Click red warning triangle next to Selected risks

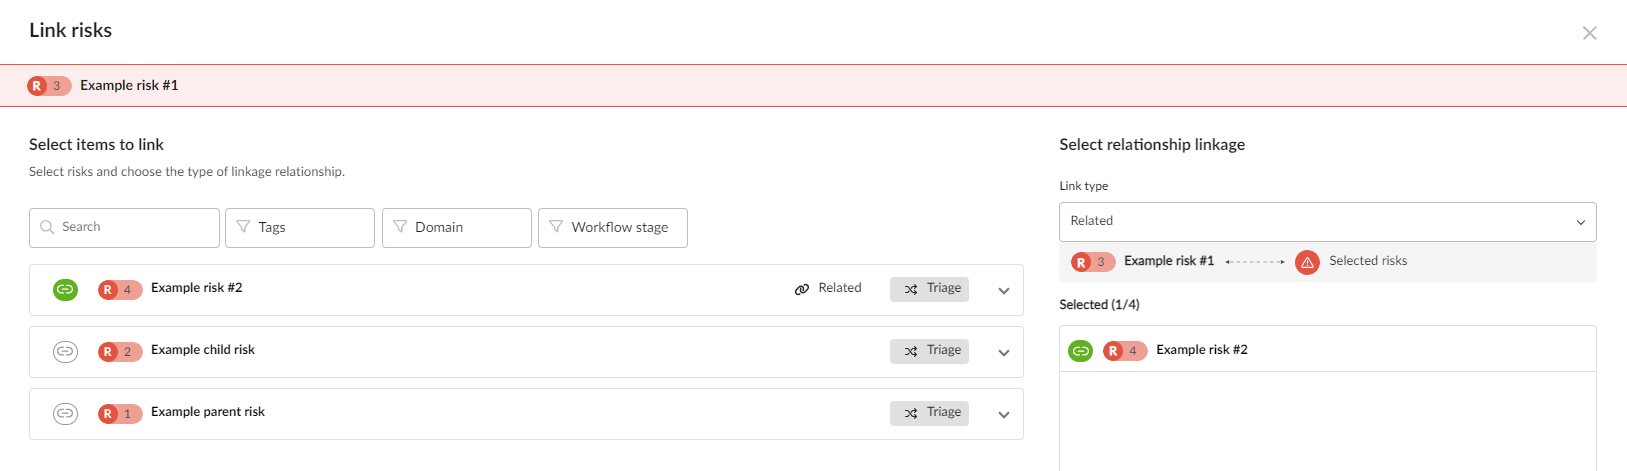click(1307, 262)
